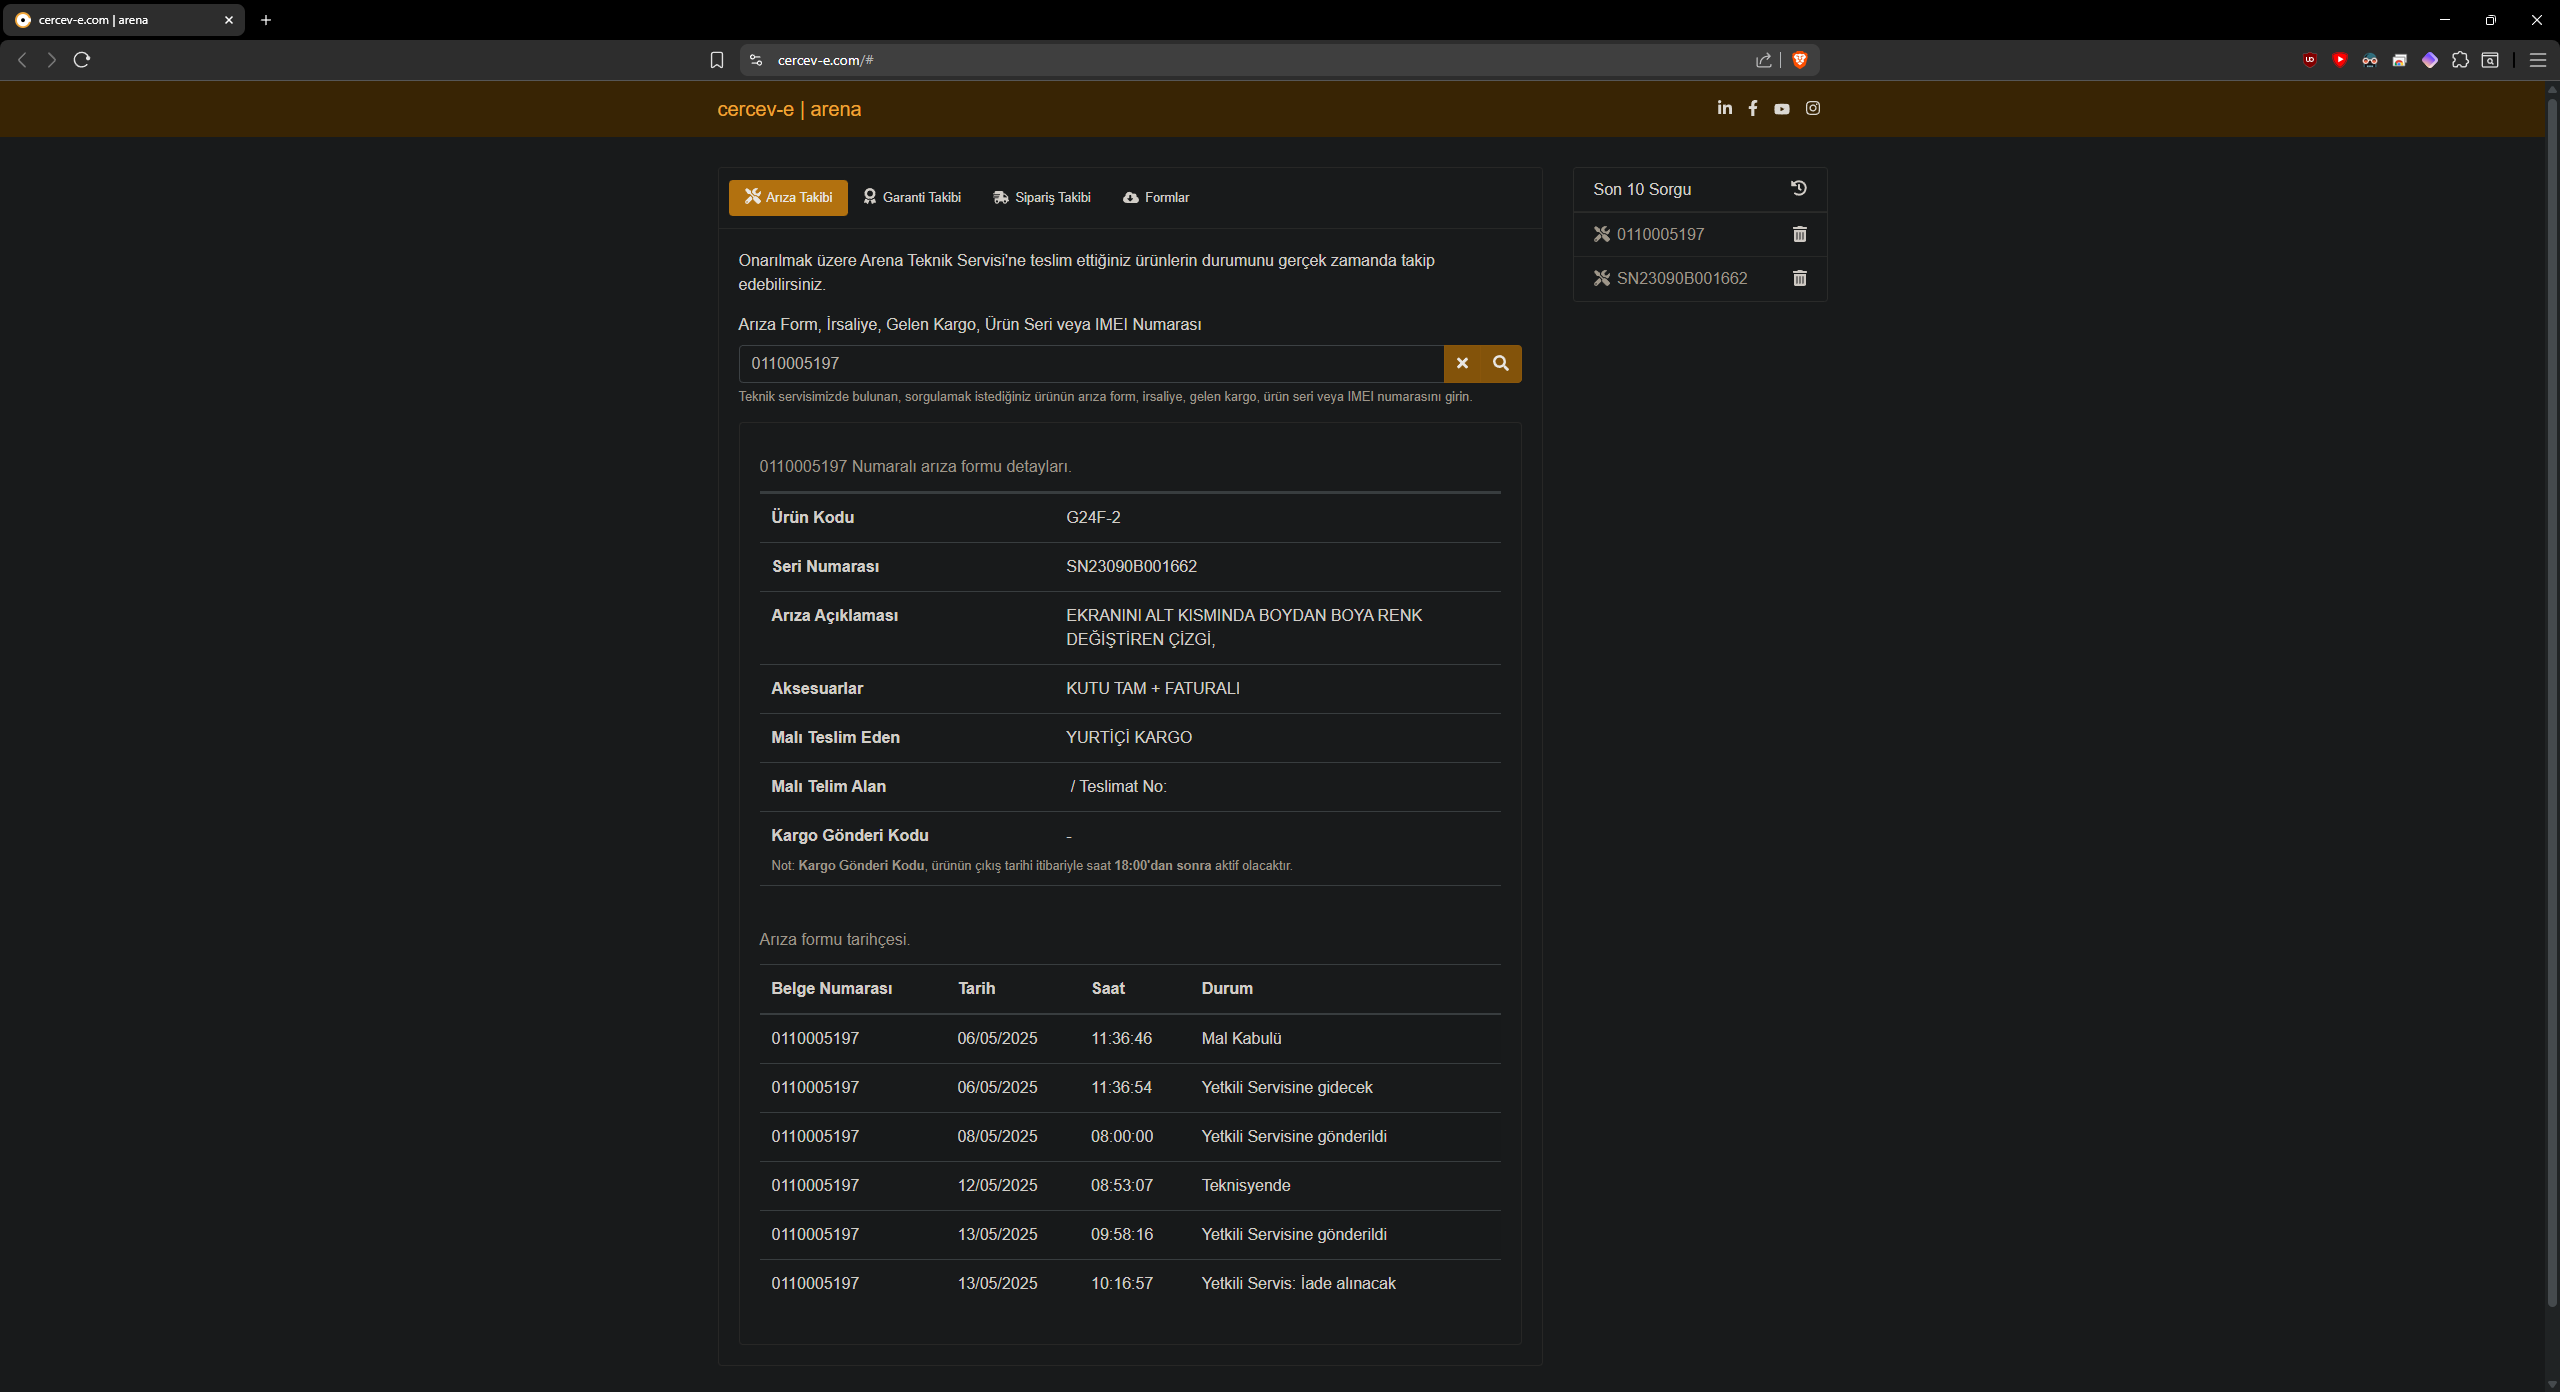Open the Instagram icon in header
This screenshot has height=1392, width=2560.
pyautogui.click(x=1812, y=108)
